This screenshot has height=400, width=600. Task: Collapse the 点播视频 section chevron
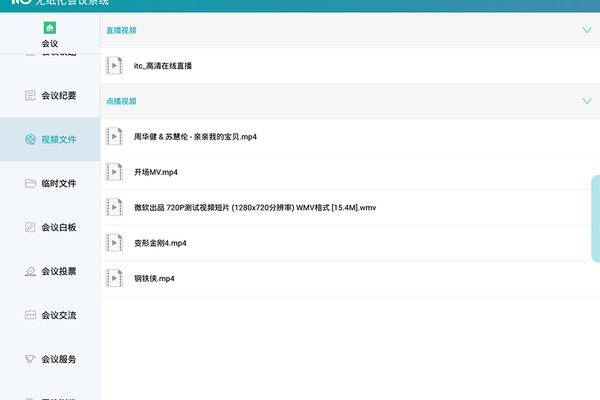click(587, 101)
